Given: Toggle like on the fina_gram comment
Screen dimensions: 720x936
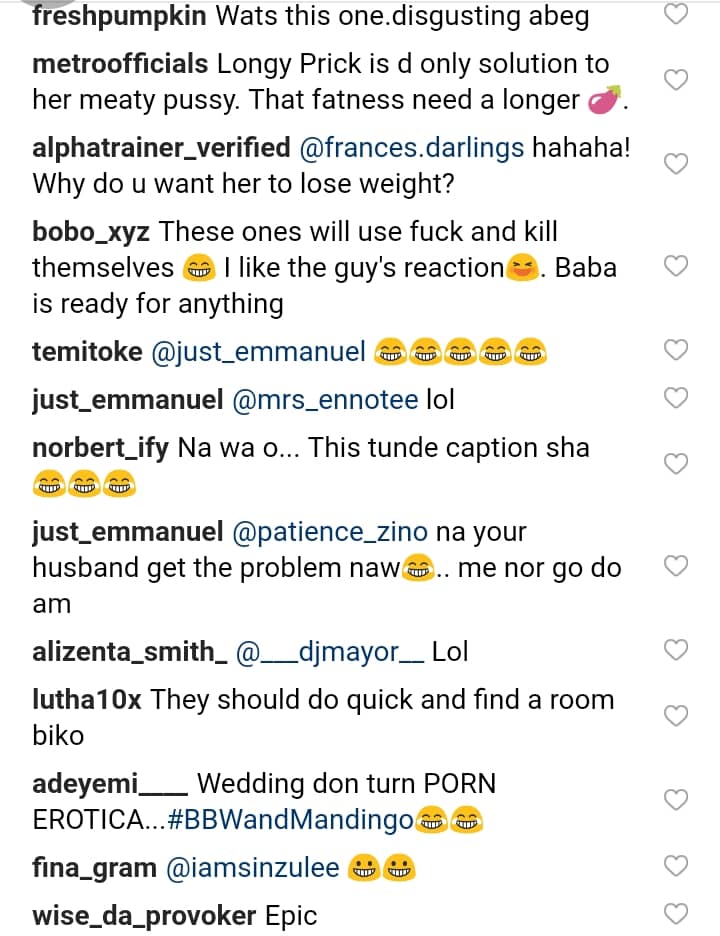Looking at the screenshot, I should click(677, 867).
